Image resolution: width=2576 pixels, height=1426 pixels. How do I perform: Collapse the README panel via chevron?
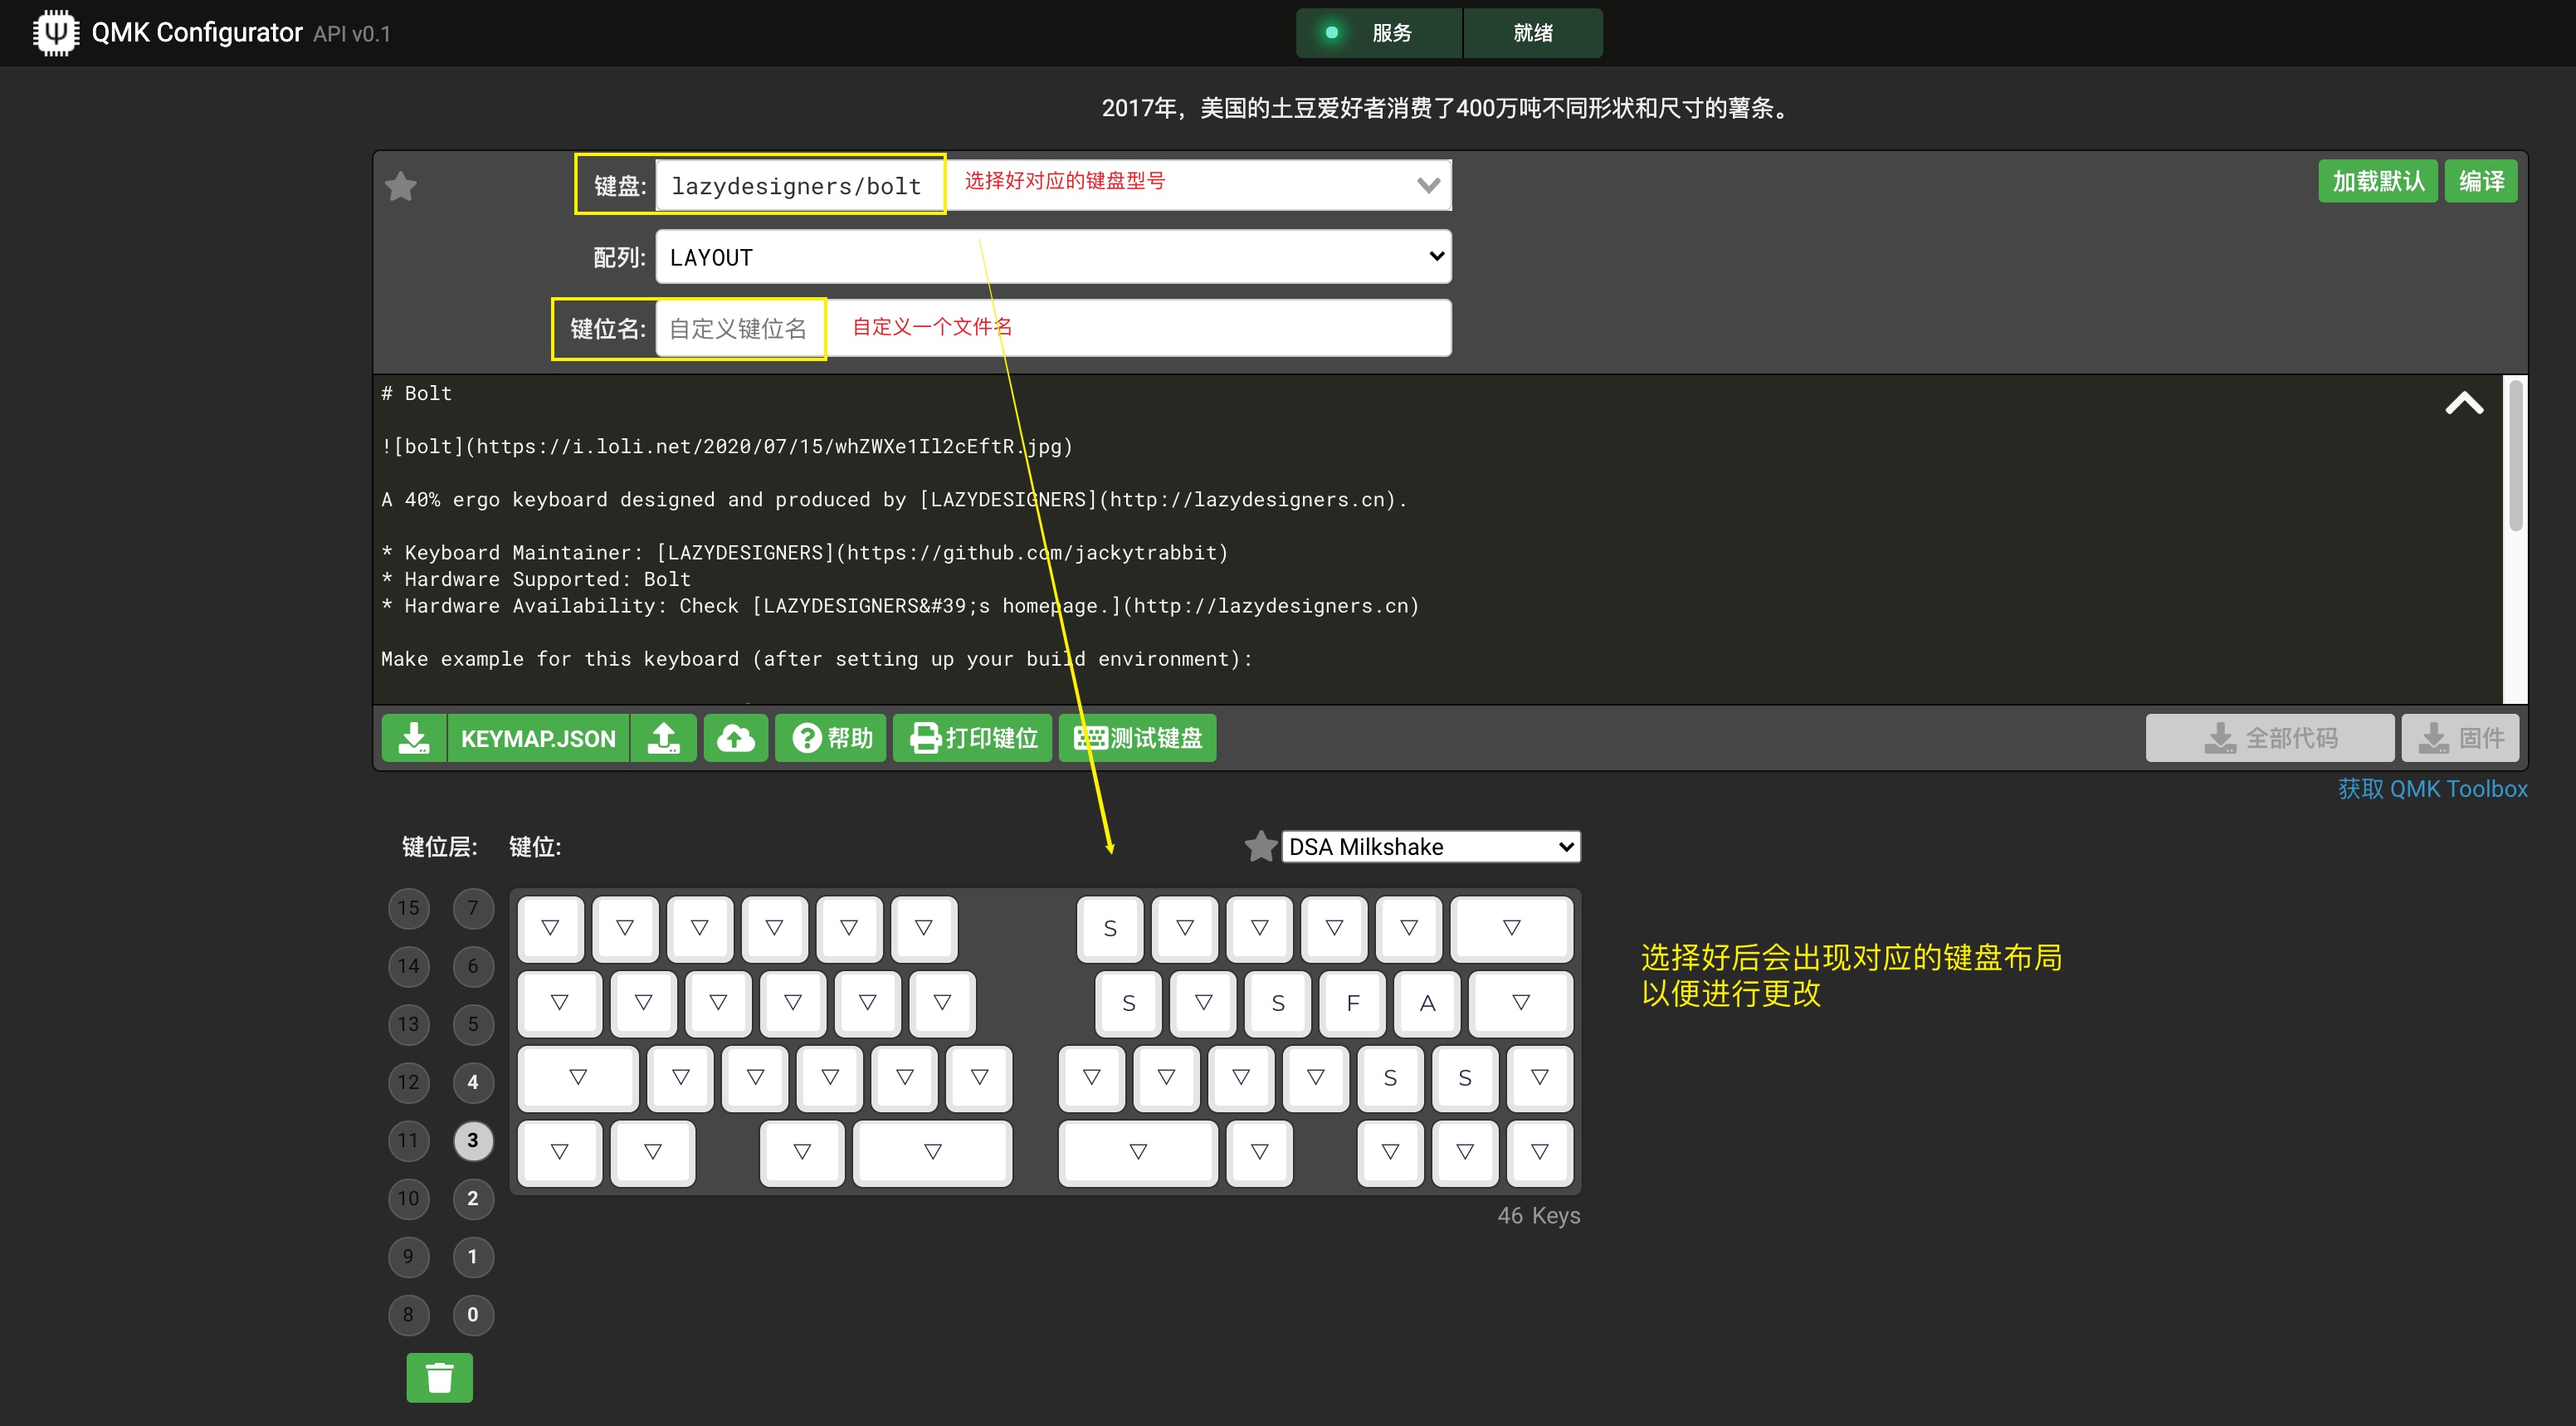click(x=2466, y=403)
